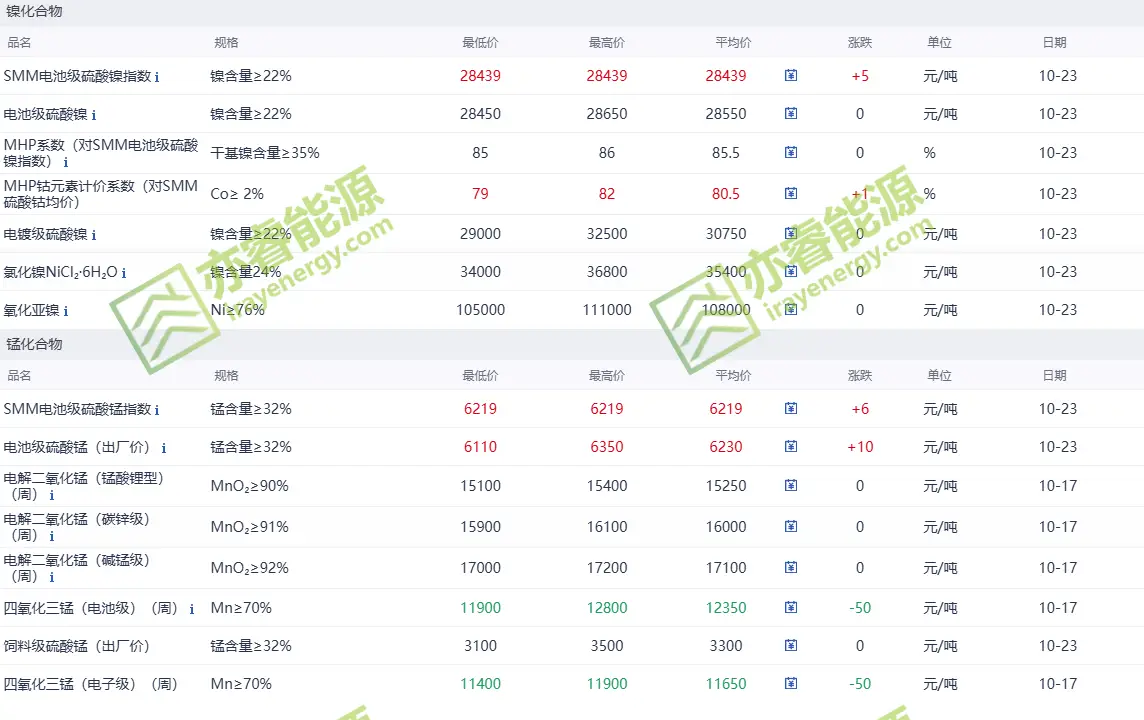Open price history icon for 饲料级硫酸锰 row
Screen dimensions: 1144x720
(791, 646)
